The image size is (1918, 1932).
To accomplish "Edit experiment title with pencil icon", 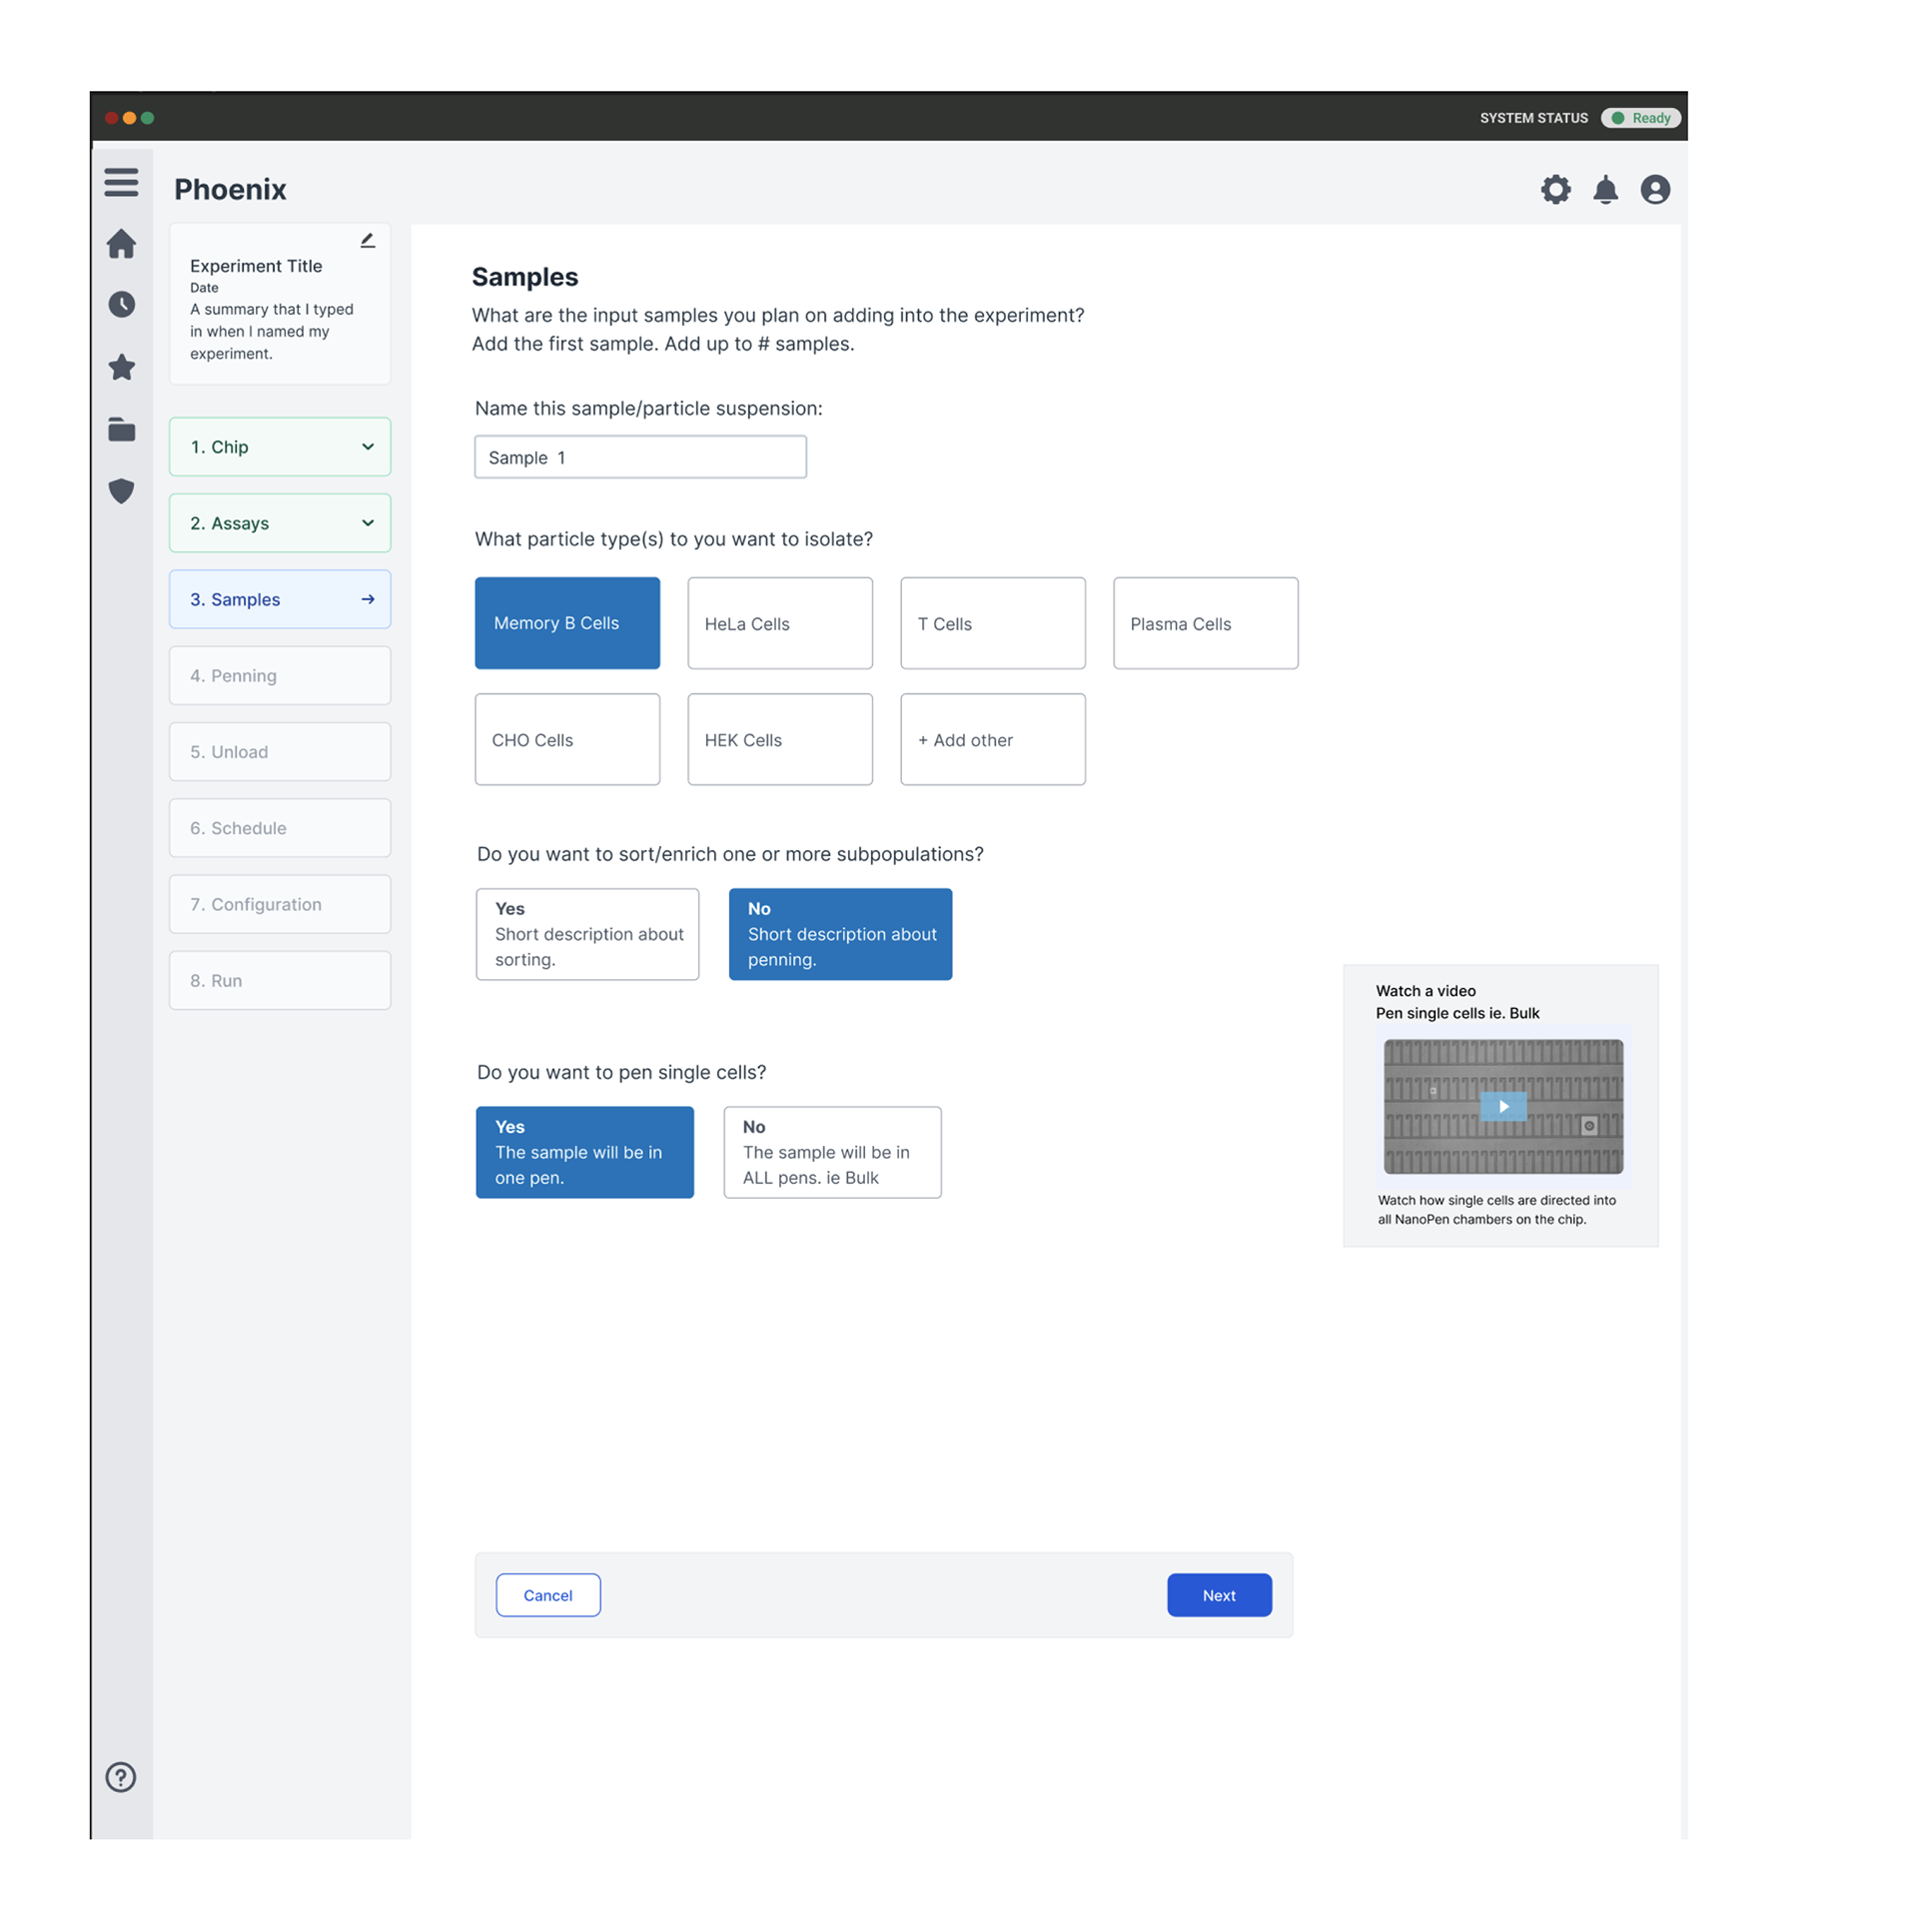I will click(x=367, y=240).
